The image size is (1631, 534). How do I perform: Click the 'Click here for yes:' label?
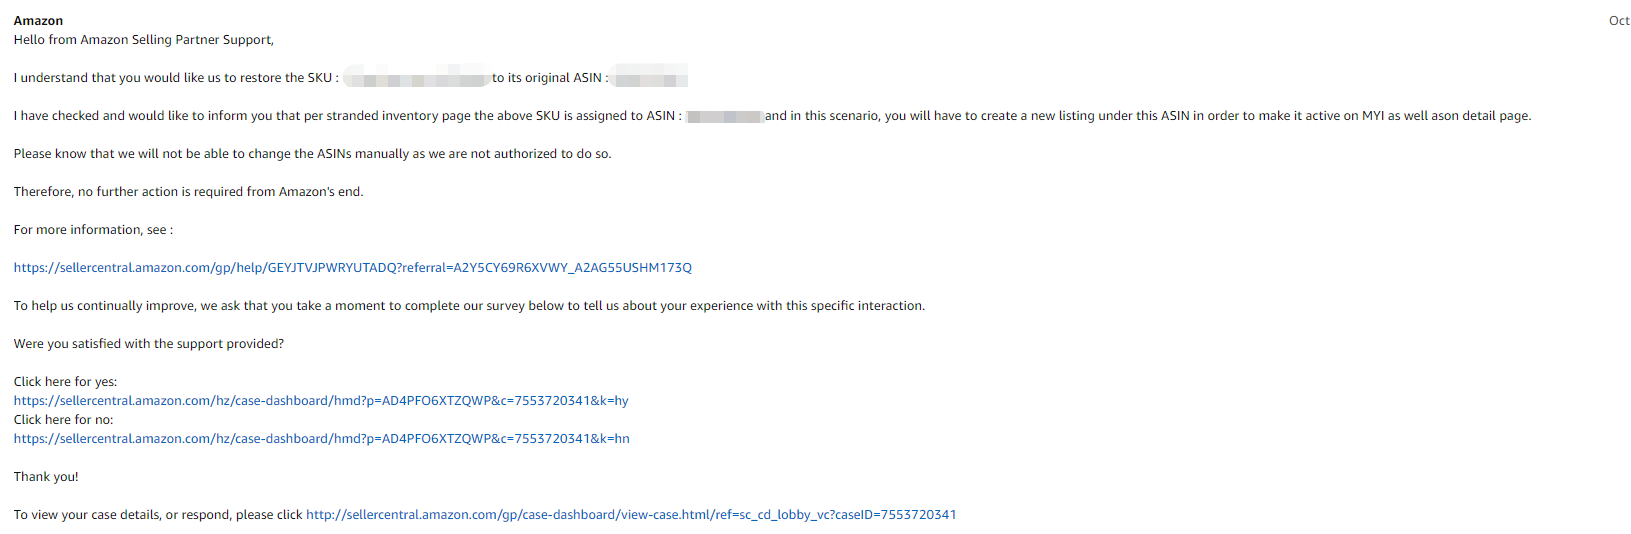(x=66, y=382)
